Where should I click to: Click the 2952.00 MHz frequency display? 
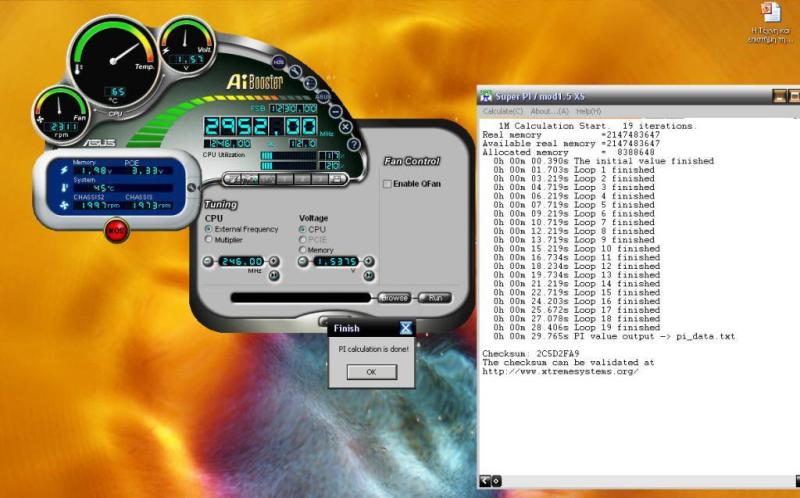click(x=261, y=126)
